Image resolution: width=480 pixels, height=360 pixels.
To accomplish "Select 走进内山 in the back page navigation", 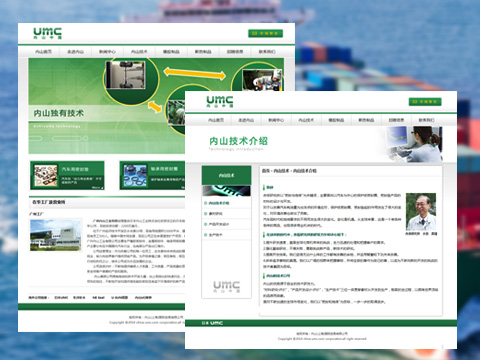I will click(75, 52).
